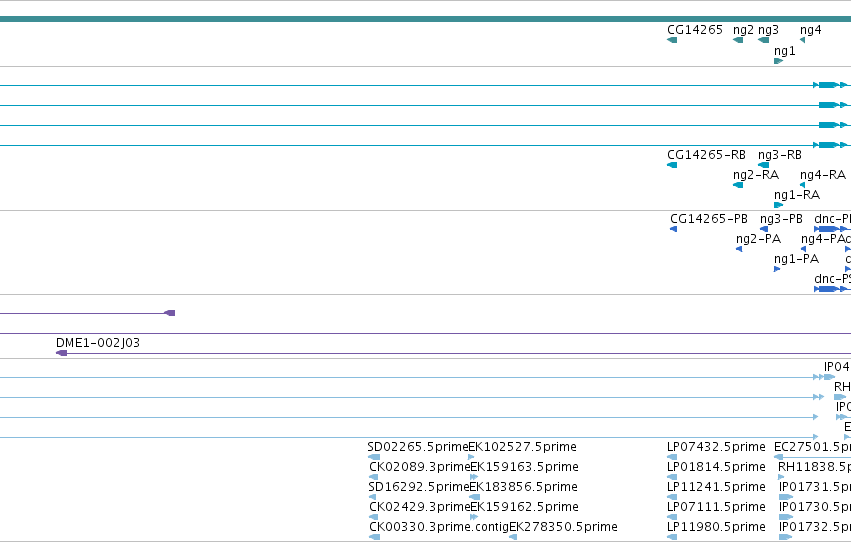The height and width of the screenshot is (542, 851).
Task: Click the teal chromosome bar at top
Action: point(426,19)
